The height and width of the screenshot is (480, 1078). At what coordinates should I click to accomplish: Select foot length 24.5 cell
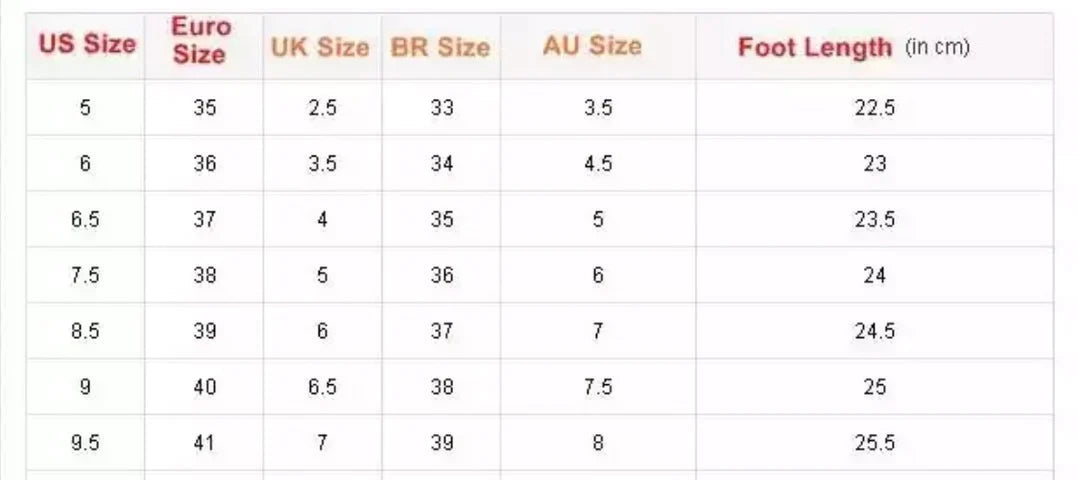click(874, 331)
